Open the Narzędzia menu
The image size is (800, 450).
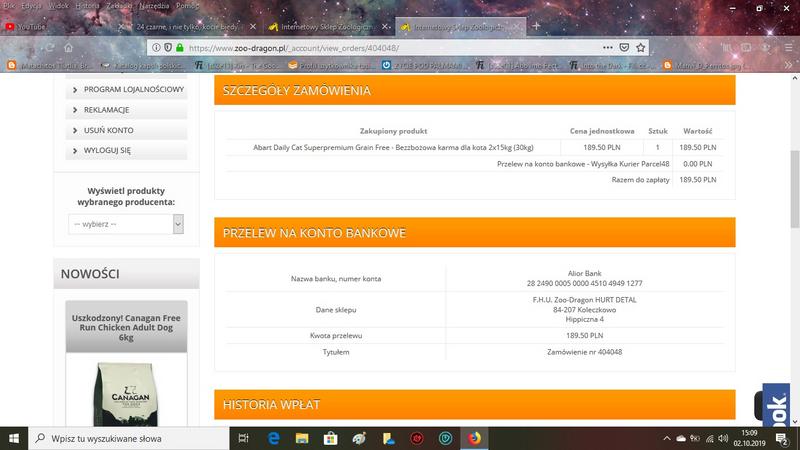[154, 6]
